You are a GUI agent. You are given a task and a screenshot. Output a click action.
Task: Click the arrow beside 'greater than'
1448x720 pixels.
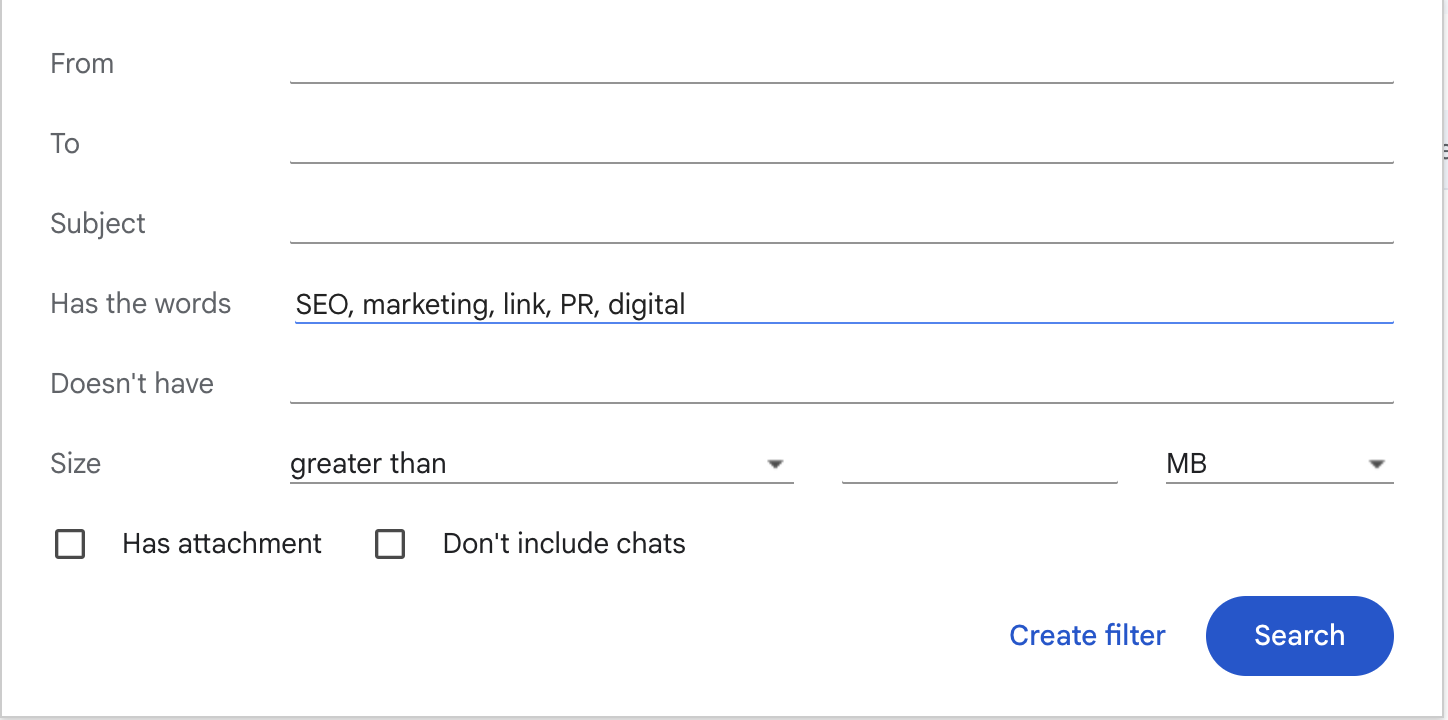[x=774, y=465]
